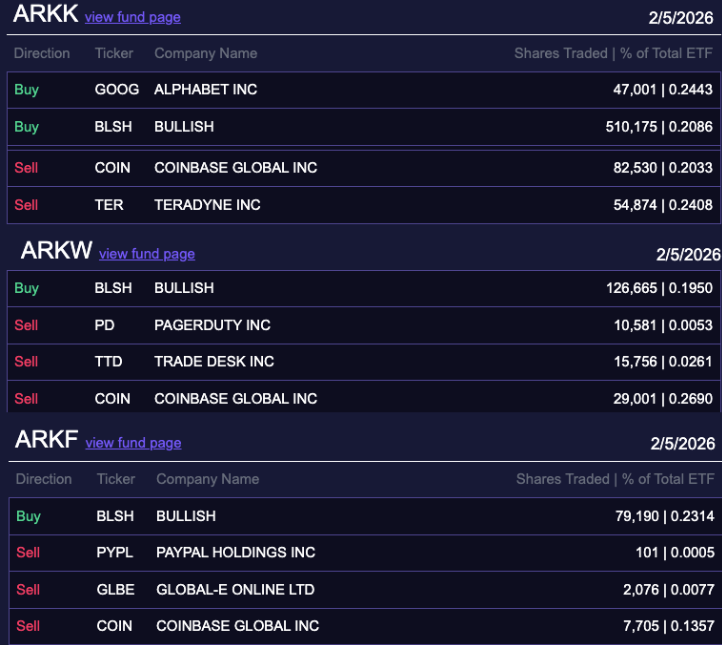
Task: Click the GLBE ticker symbol
Action: click(x=115, y=590)
